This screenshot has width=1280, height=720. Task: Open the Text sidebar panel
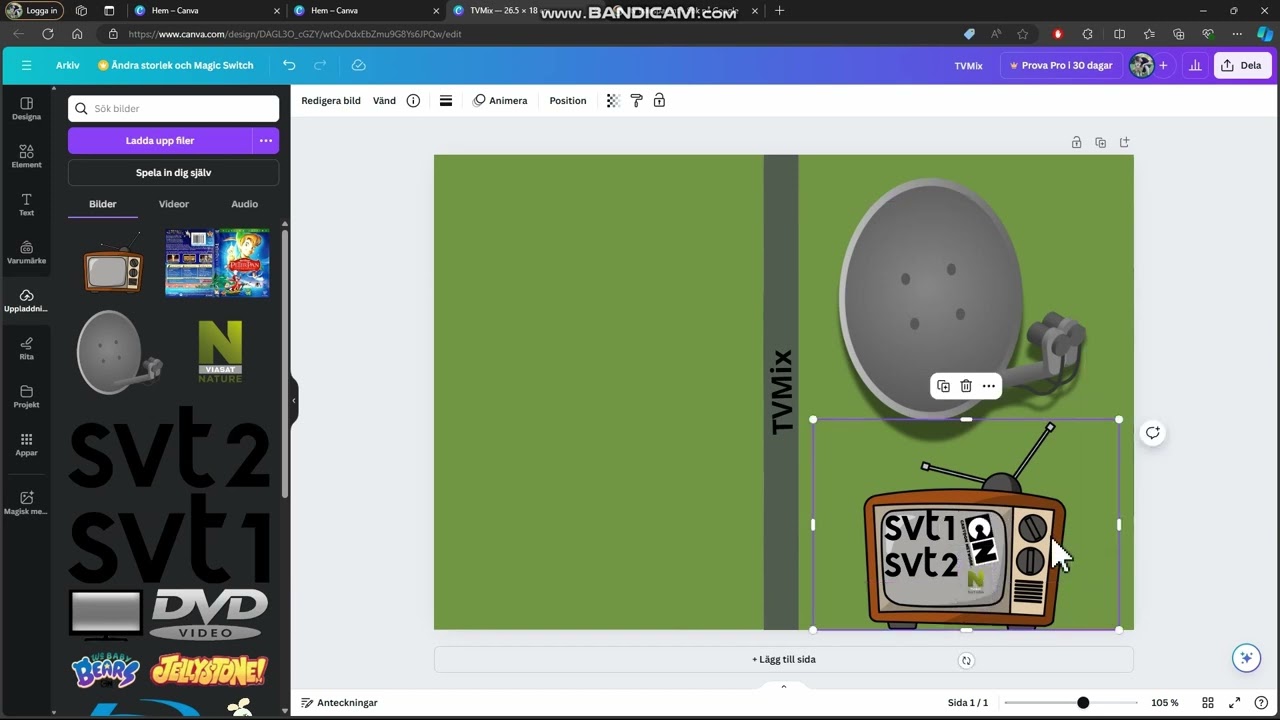point(26,205)
